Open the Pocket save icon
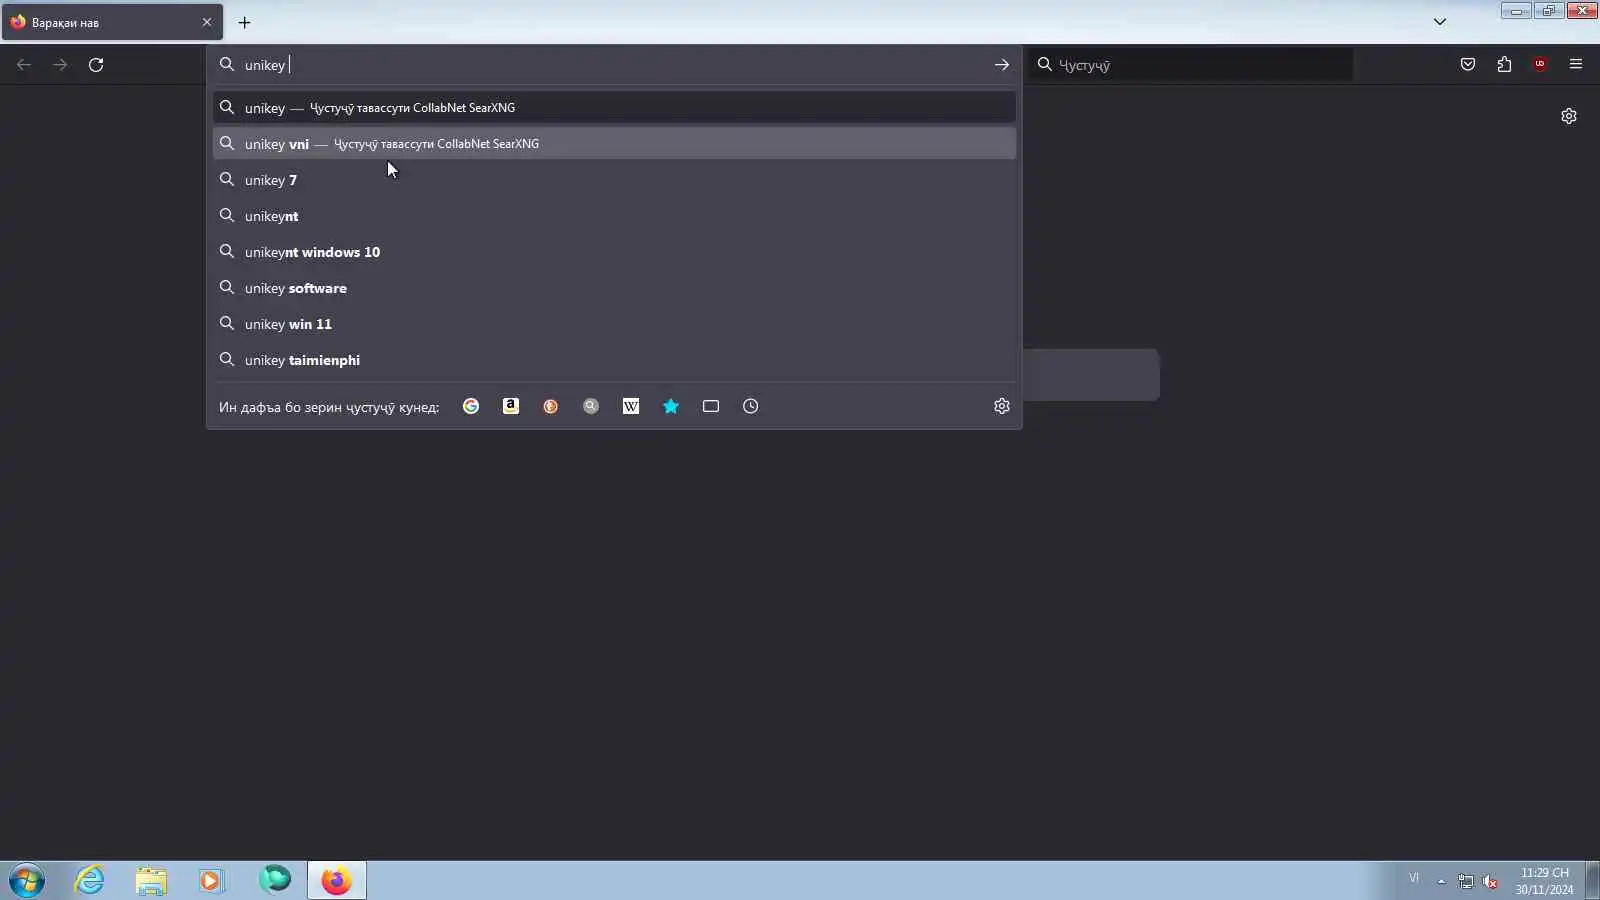The image size is (1600, 900). click(1468, 65)
